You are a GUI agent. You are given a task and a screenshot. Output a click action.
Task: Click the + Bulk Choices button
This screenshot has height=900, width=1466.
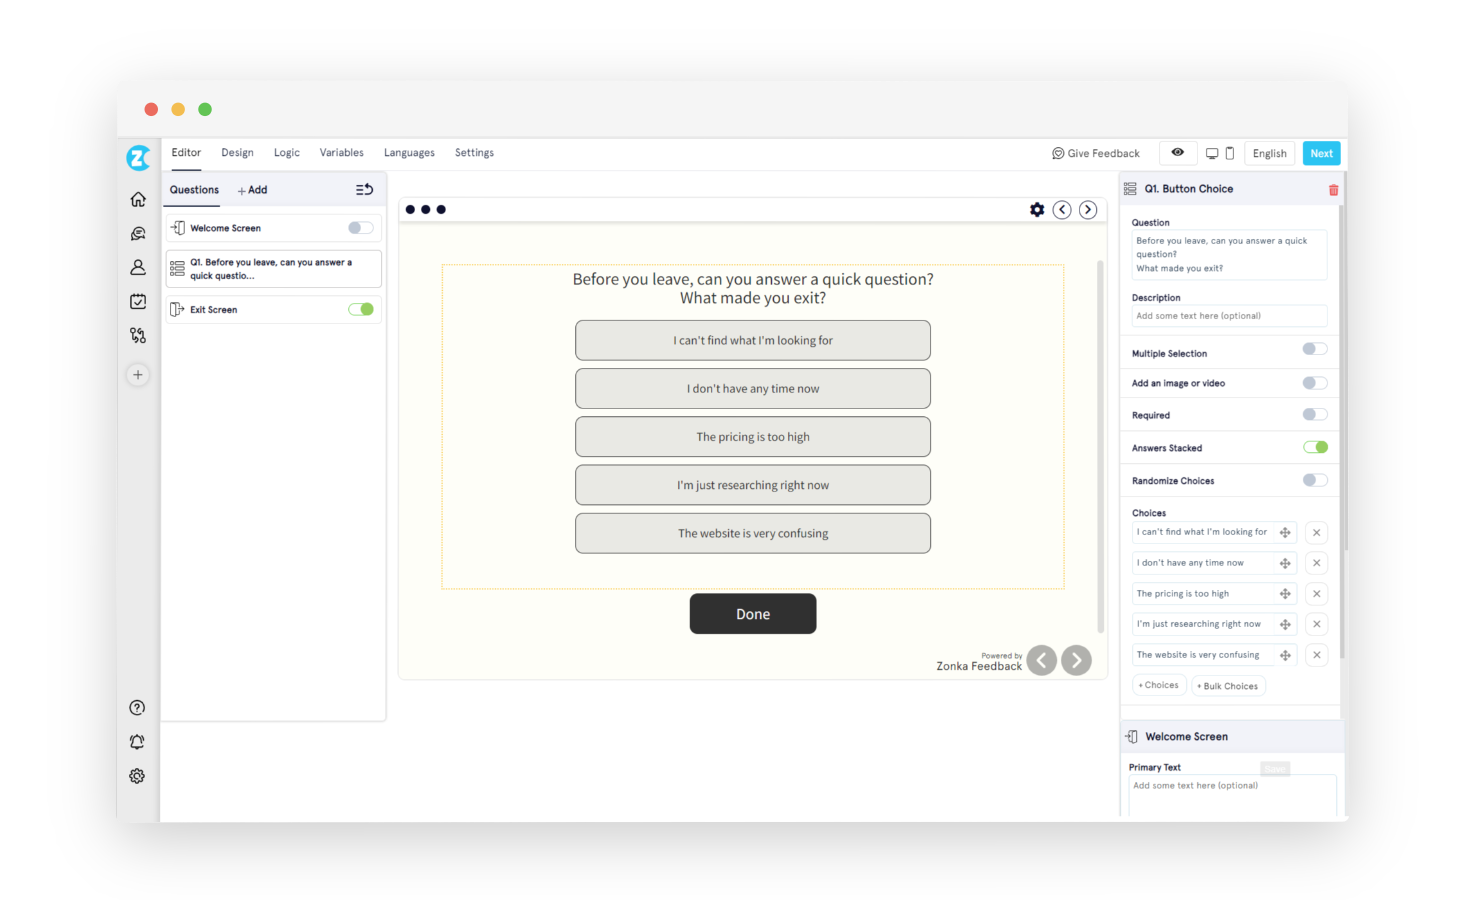click(x=1228, y=686)
